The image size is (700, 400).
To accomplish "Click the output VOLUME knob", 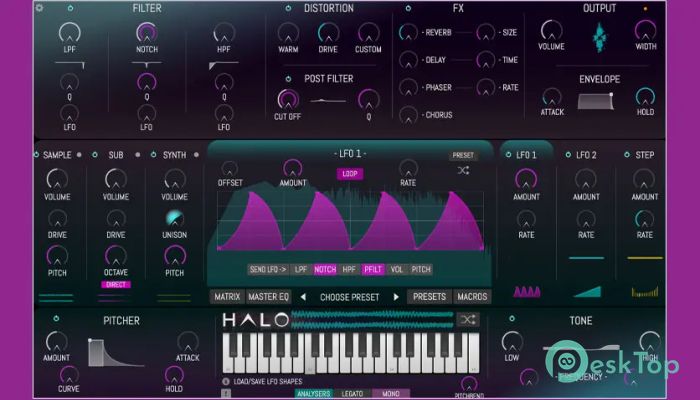I will click(552, 30).
